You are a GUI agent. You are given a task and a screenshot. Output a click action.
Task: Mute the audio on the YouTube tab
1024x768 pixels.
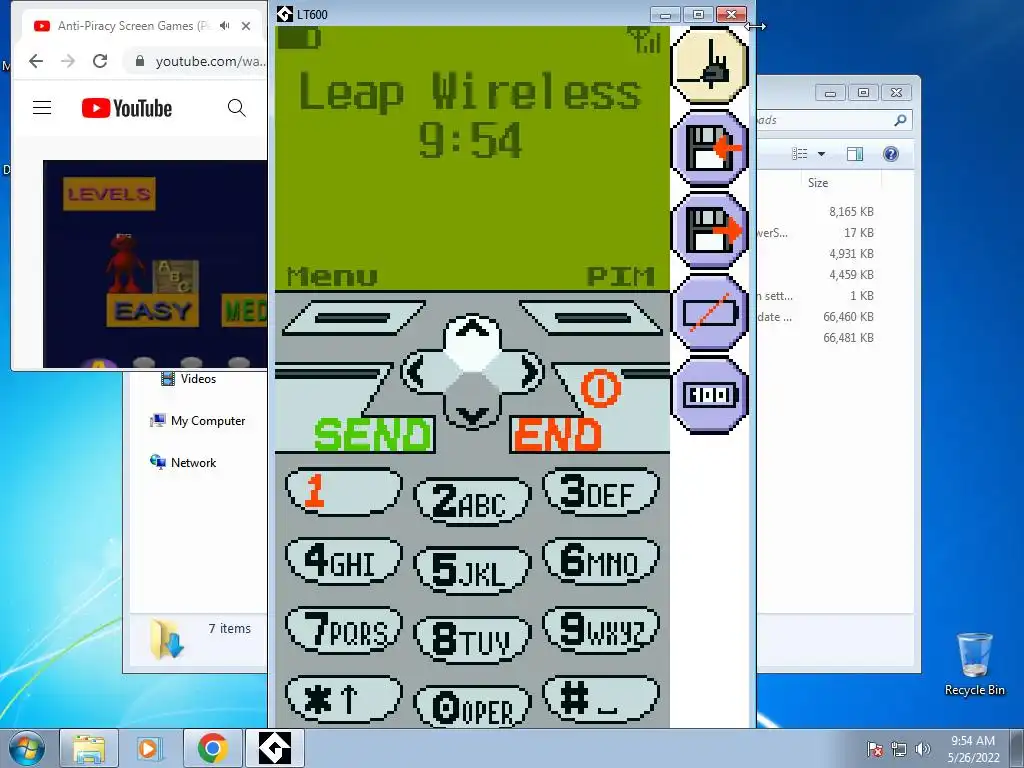click(x=225, y=25)
